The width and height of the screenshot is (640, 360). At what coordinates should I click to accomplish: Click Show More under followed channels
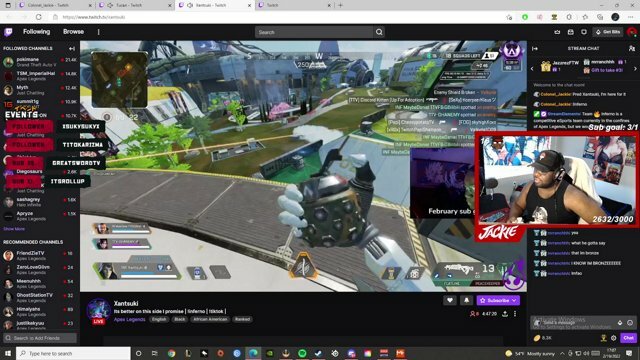pyautogui.click(x=14, y=229)
